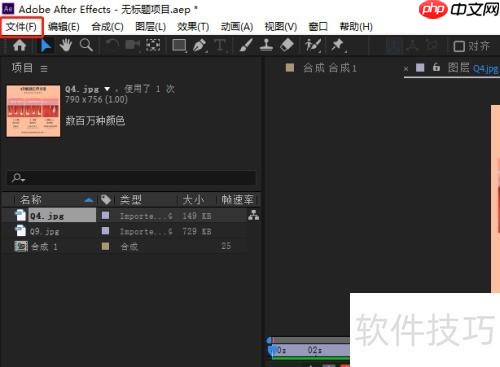Open the 编辑(E) menu
This screenshot has height=367, width=500.
click(64, 27)
